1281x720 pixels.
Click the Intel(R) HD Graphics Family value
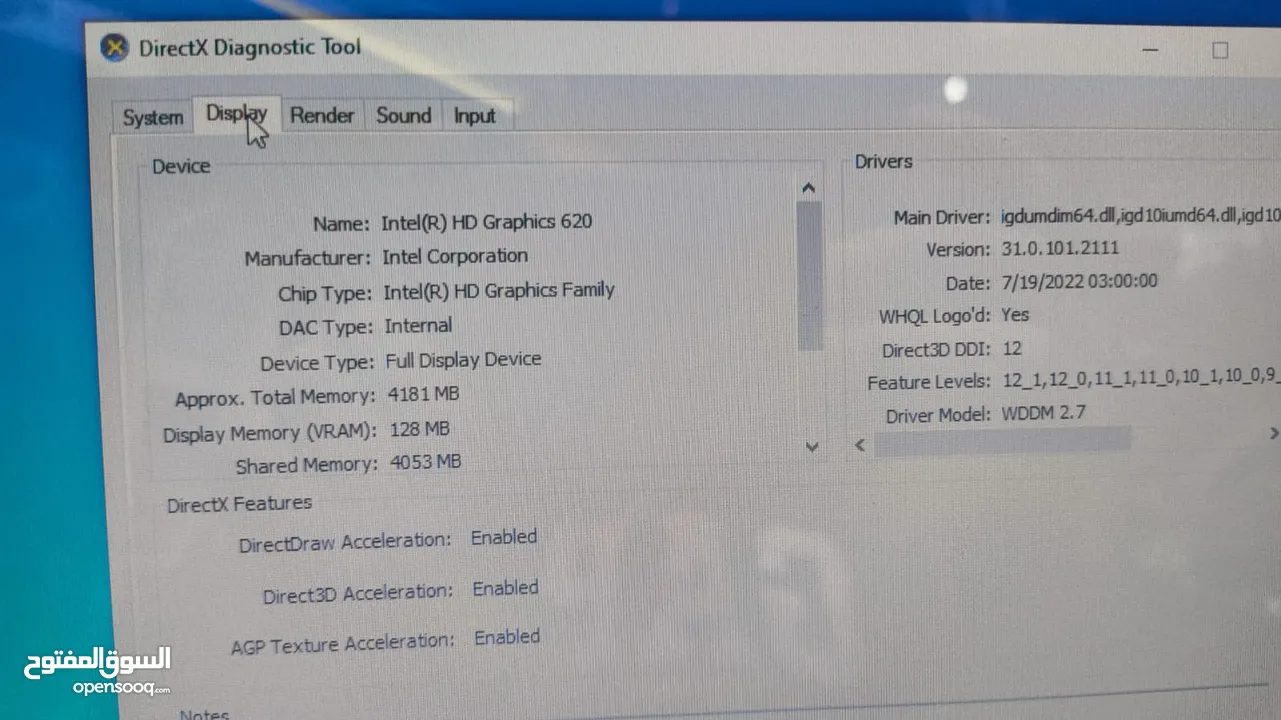point(499,291)
